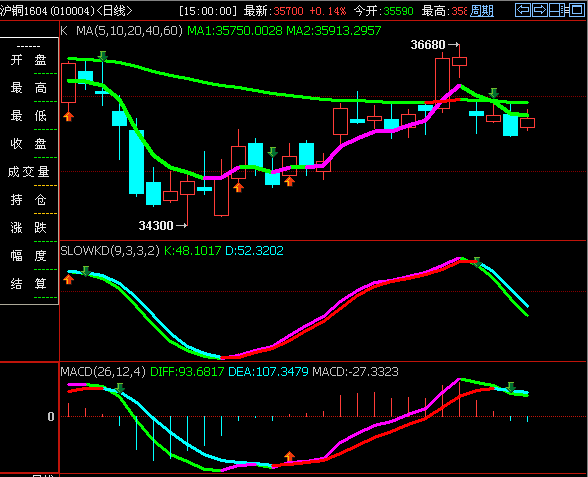Screen dimensions: 588x477
Task: Select the 最低 row in the side panel
Action: 28,116
